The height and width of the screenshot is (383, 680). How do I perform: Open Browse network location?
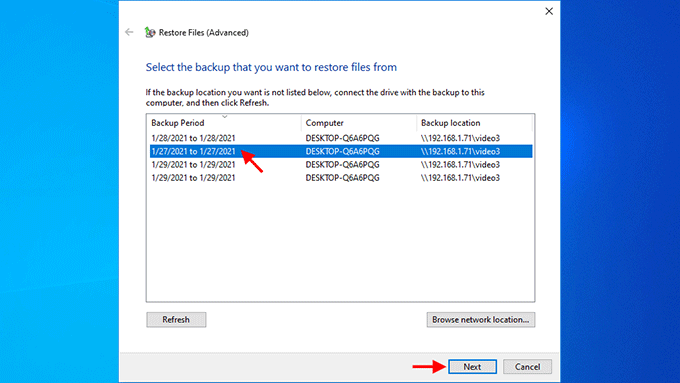click(x=481, y=320)
